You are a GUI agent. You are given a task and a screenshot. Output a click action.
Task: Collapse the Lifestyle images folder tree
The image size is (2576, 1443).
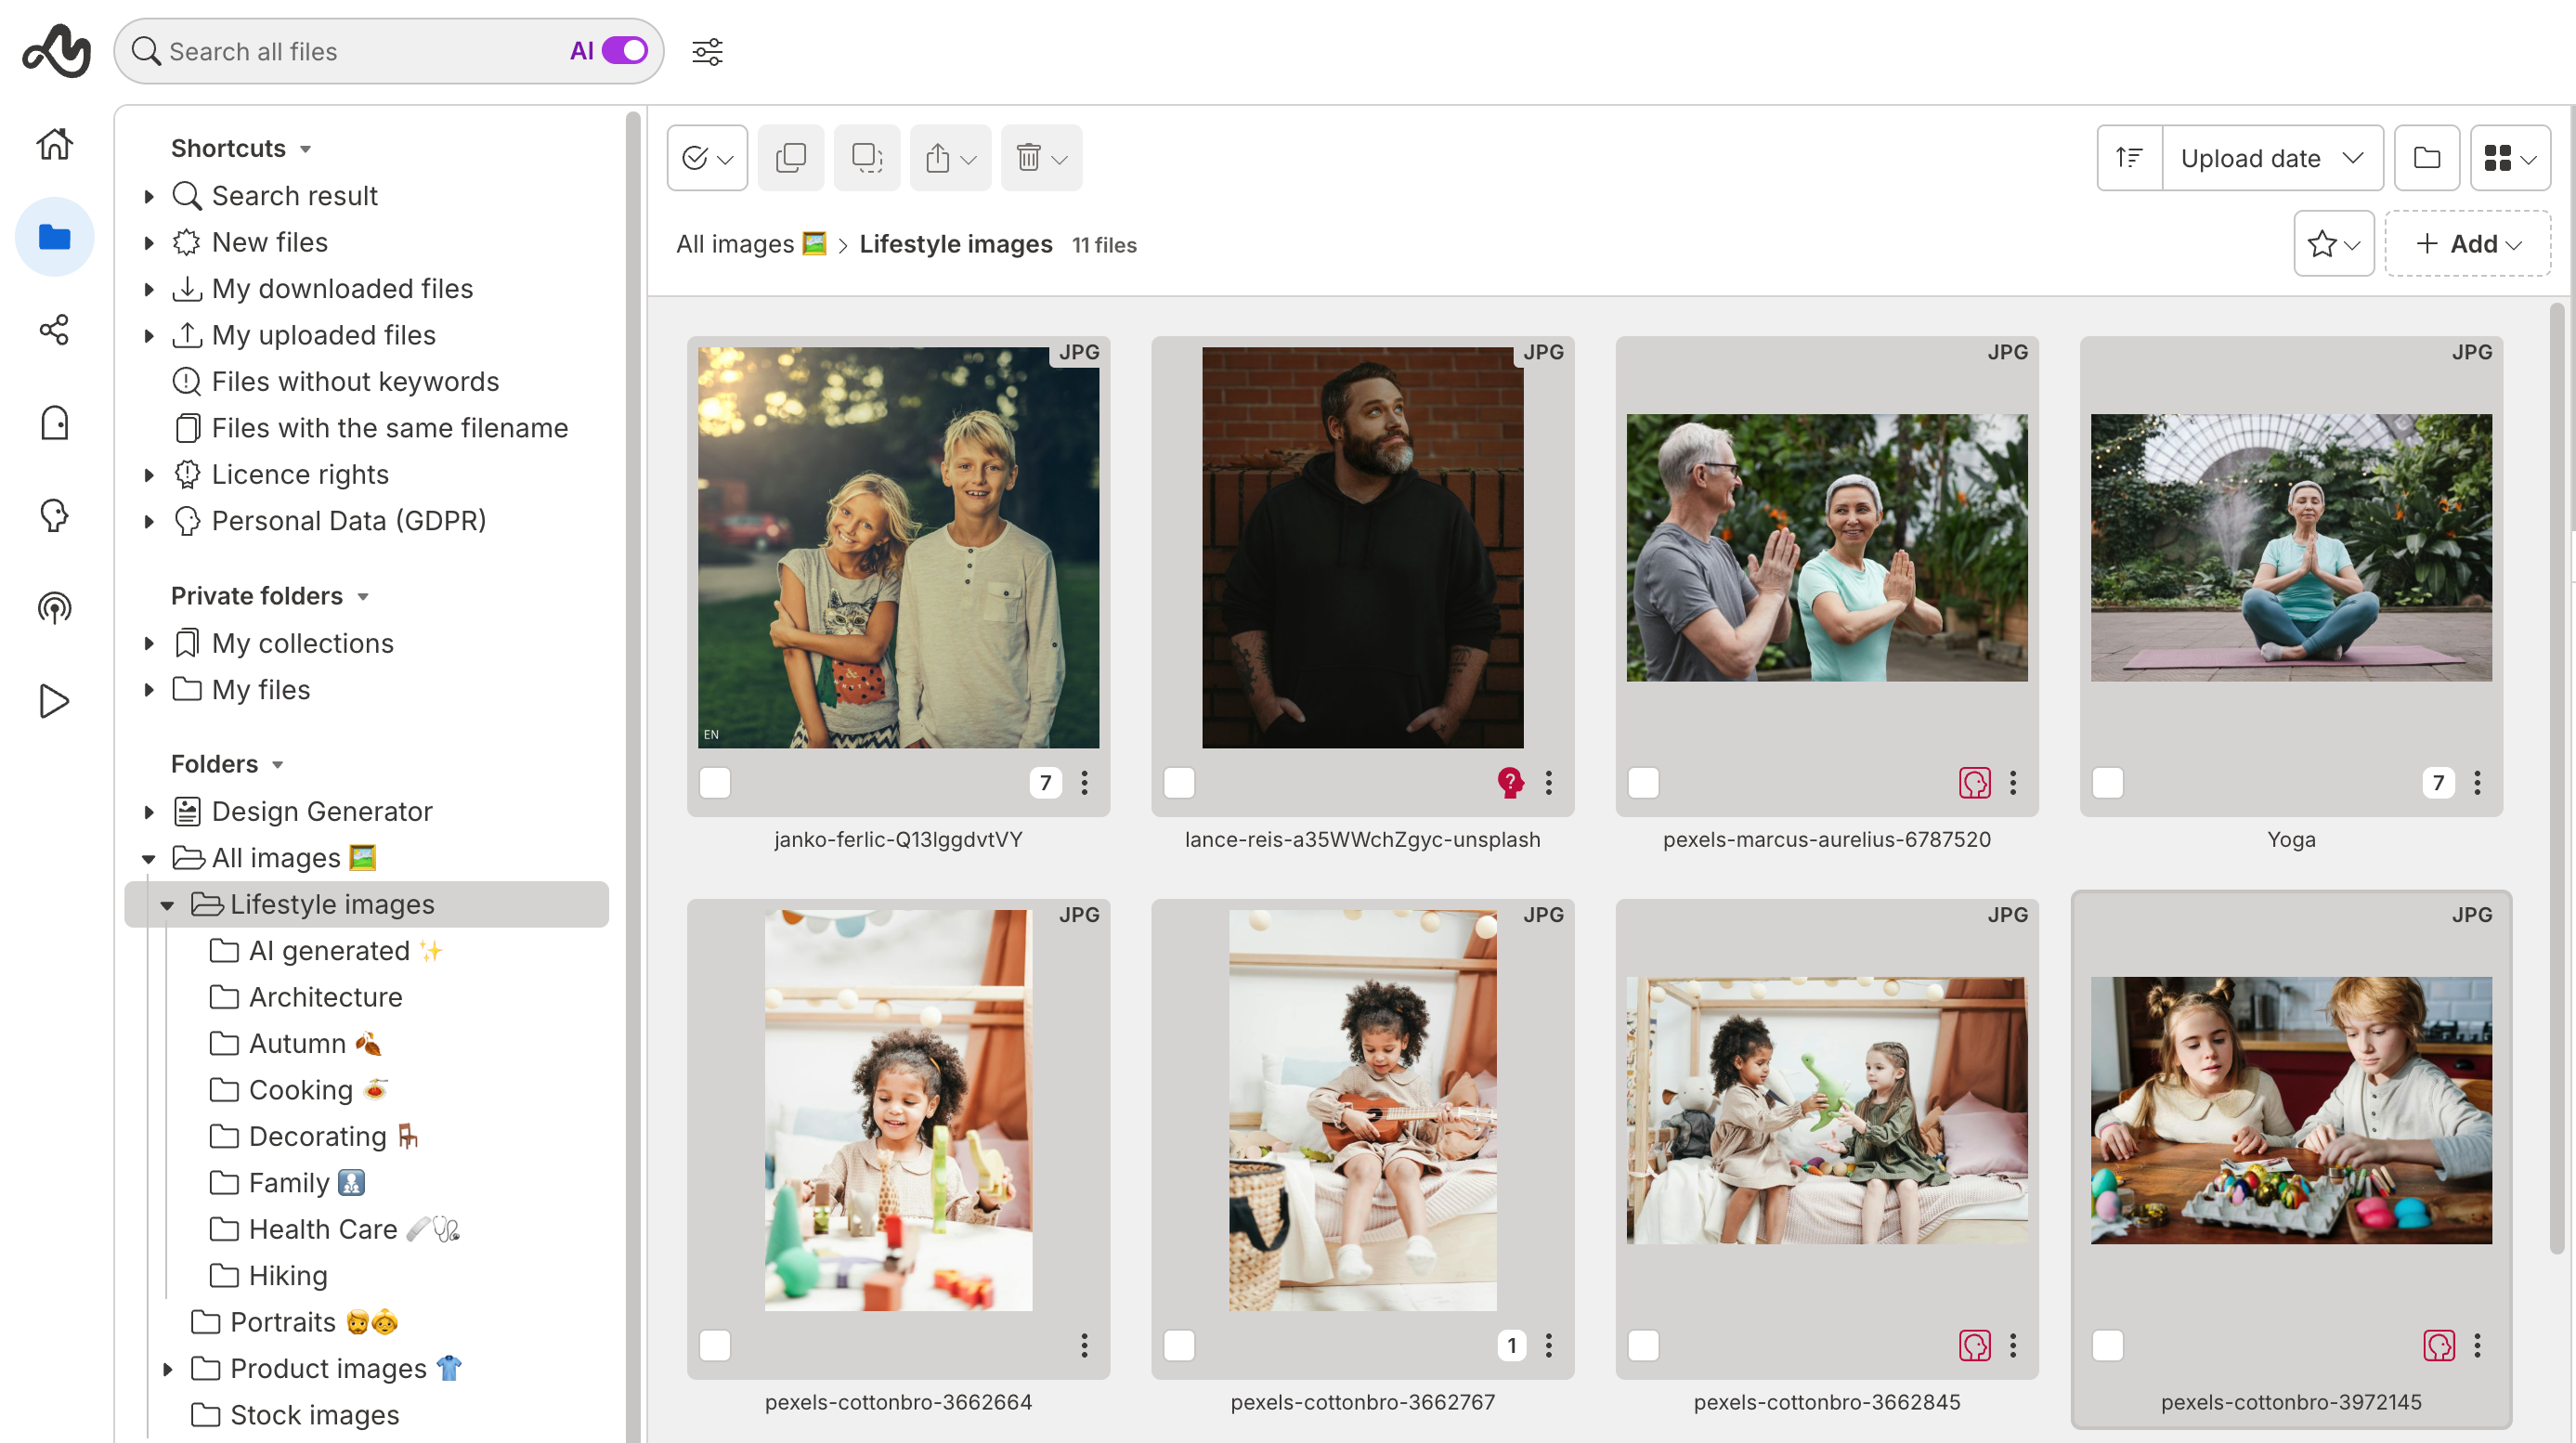[x=167, y=905]
